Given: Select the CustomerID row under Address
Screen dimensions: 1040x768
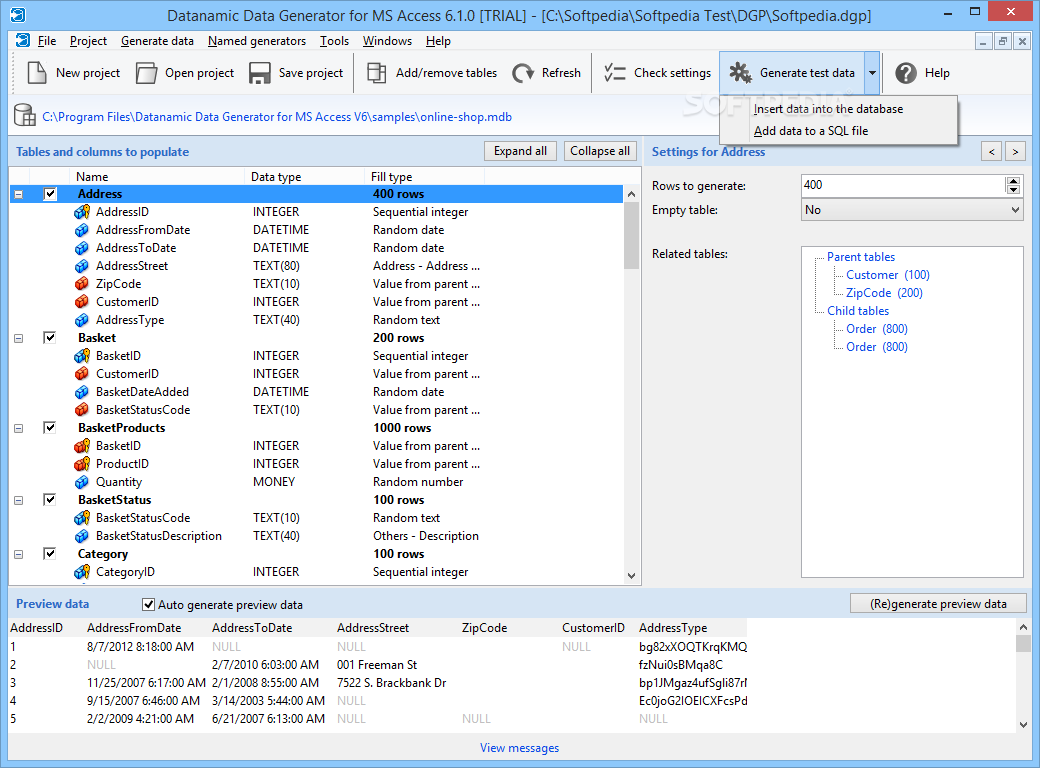Looking at the screenshot, I should click(316, 302).
